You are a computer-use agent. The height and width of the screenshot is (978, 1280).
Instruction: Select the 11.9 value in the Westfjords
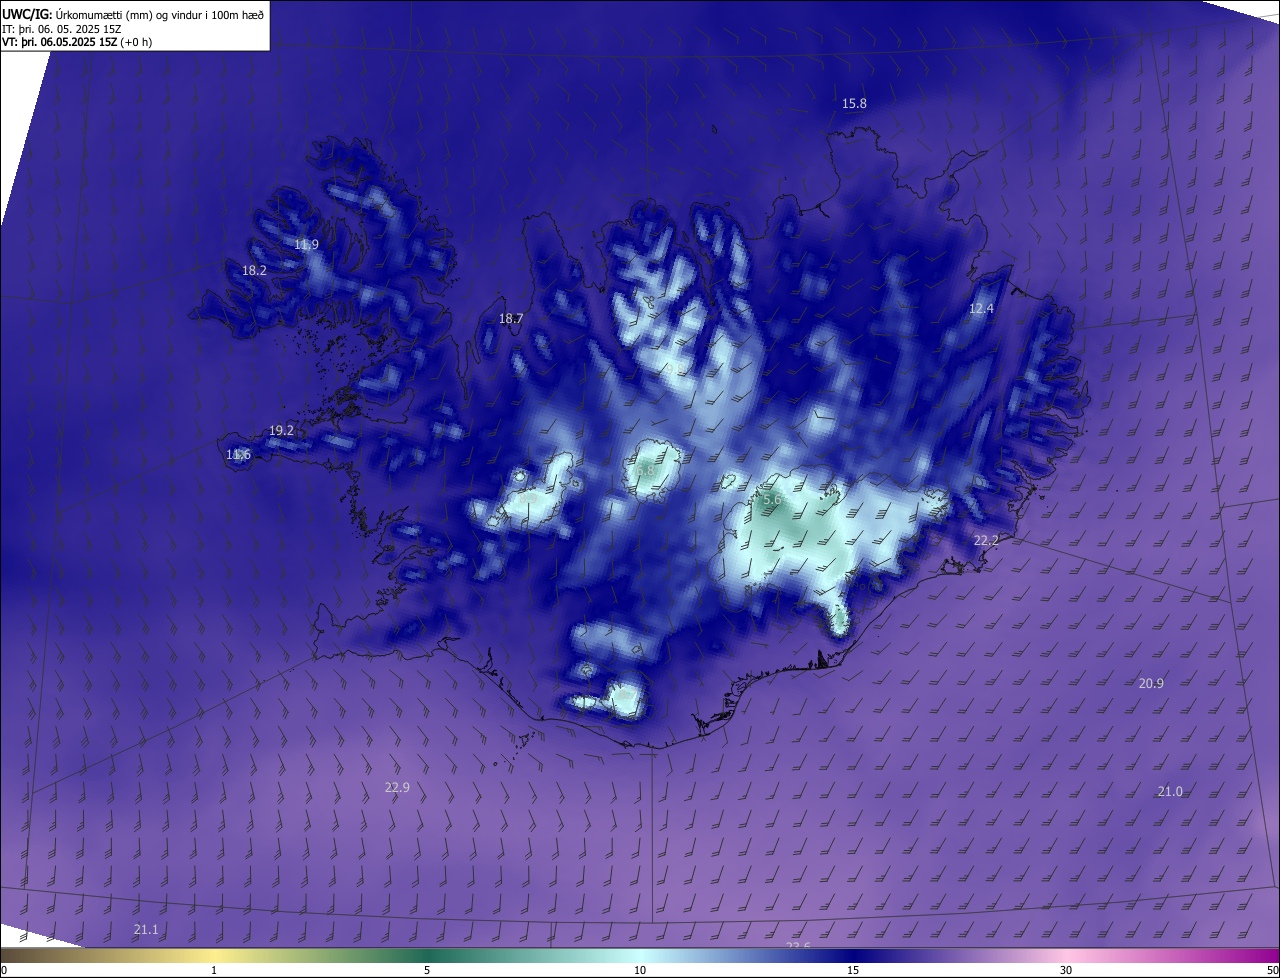click(x=306, y=244)
